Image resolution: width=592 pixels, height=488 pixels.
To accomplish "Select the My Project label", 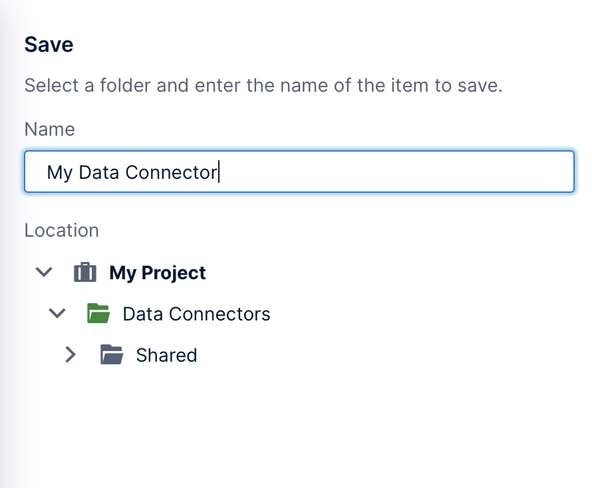I will pos(157,273).
